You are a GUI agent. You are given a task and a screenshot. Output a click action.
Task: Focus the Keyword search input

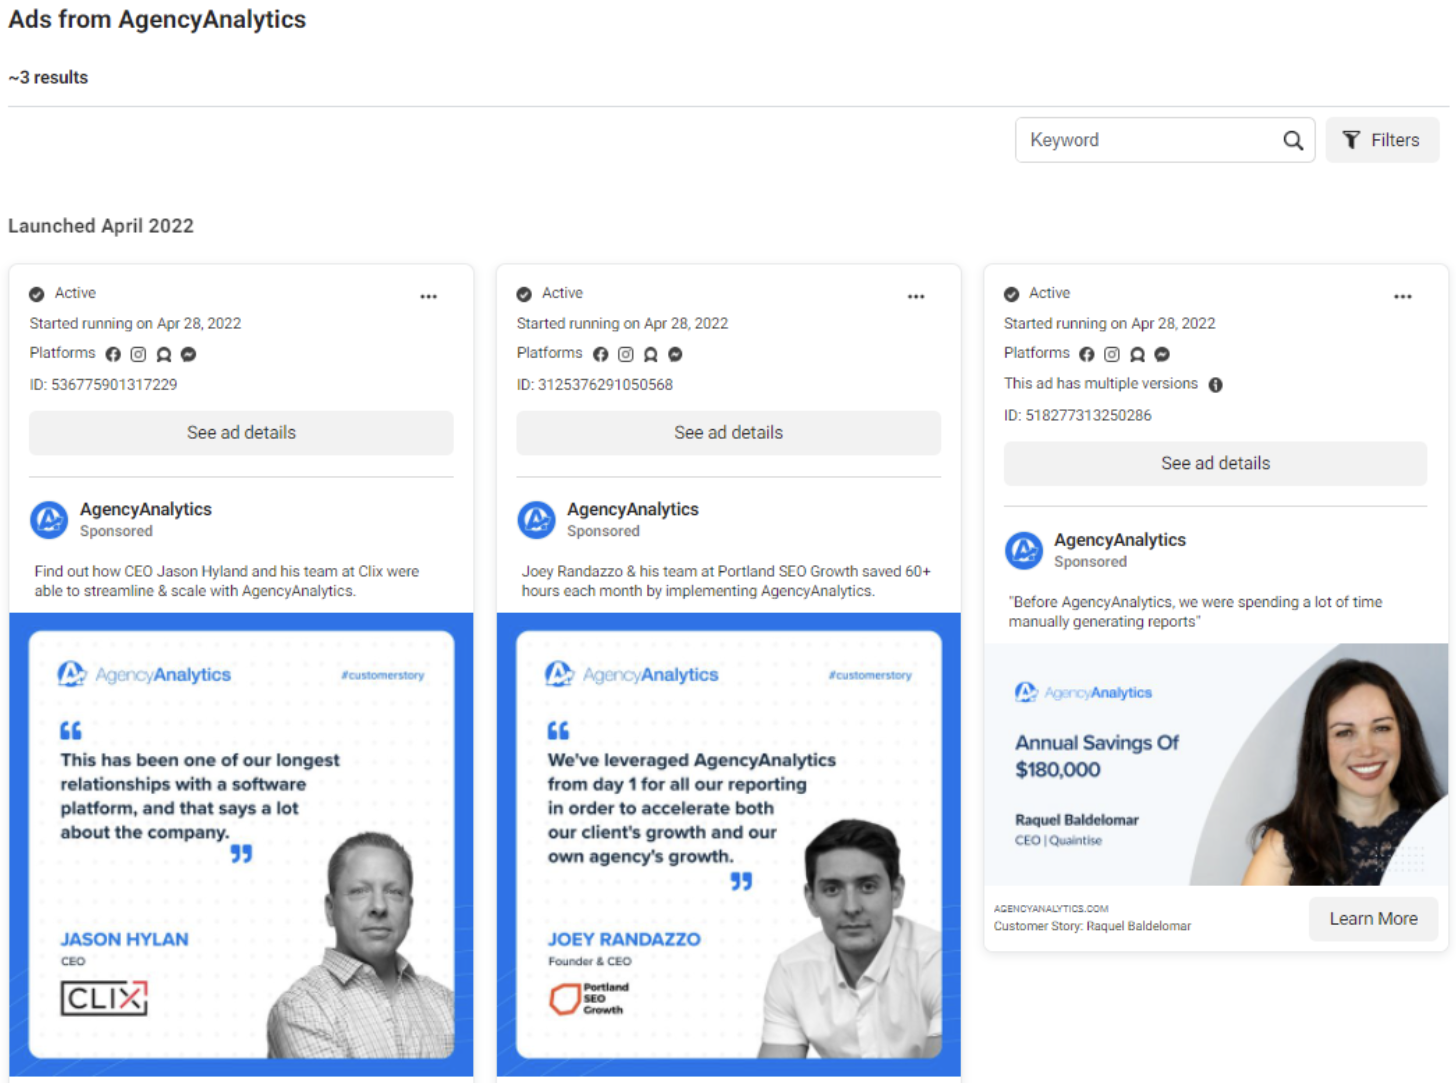[1164, 140]
